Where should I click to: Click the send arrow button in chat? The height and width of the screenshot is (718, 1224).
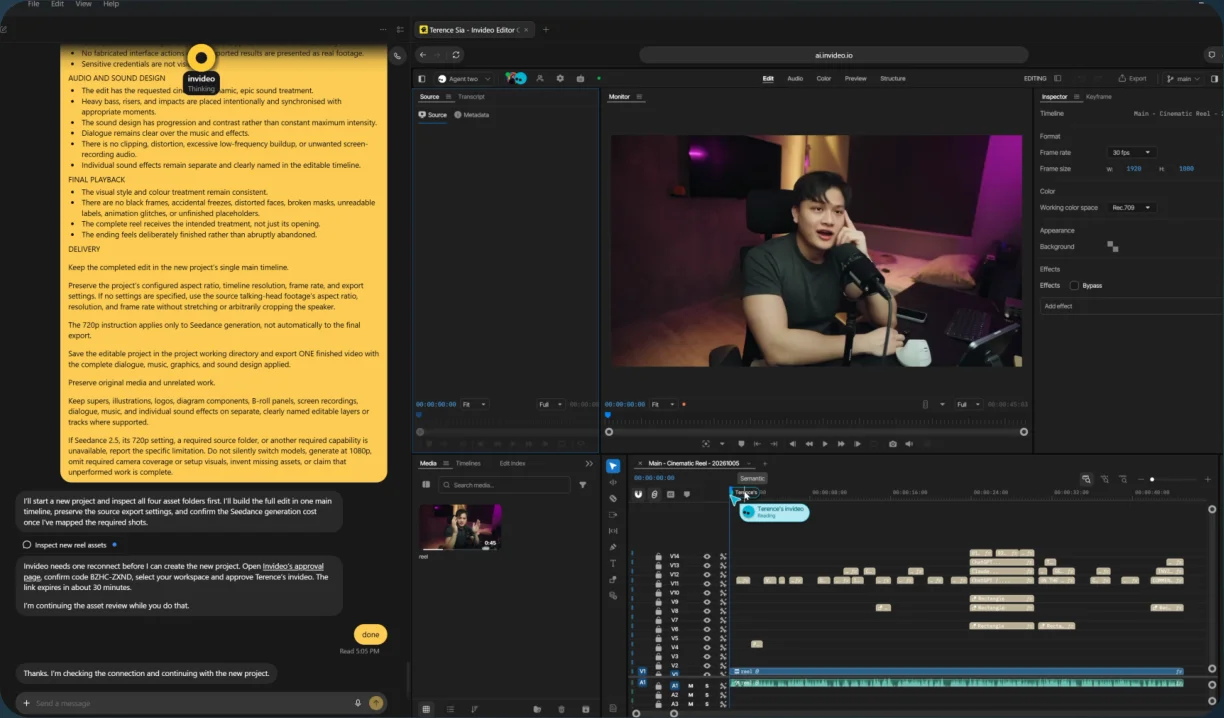(376, 703)
